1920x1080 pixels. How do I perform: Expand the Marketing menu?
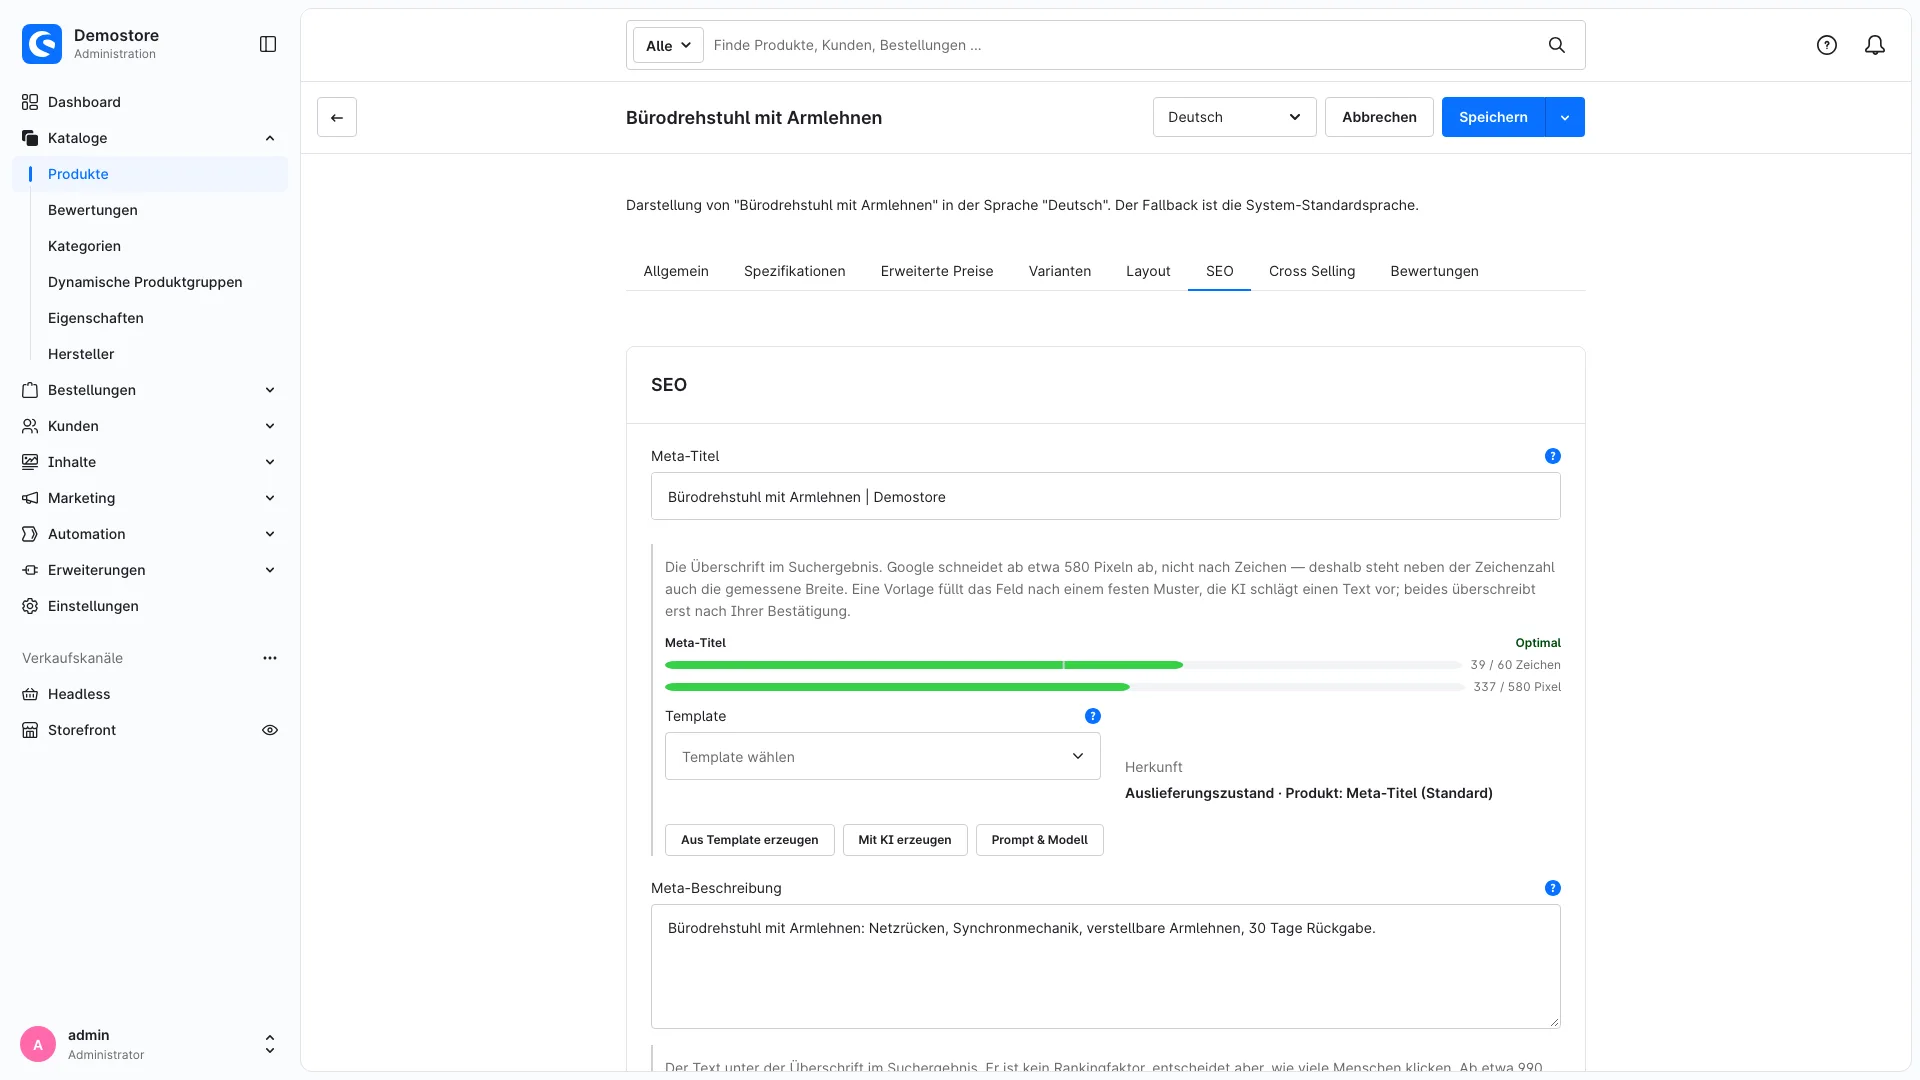270,498
